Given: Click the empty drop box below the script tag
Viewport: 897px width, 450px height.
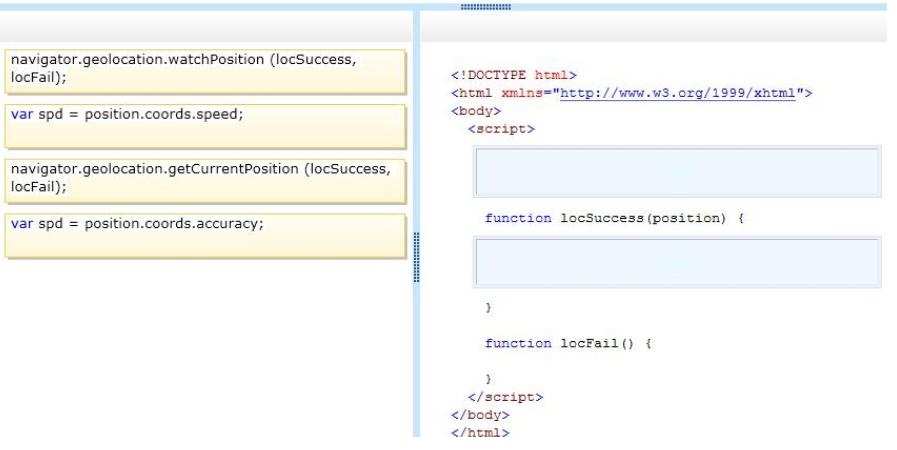Looking at the screenshot, I should tap(677, 172).
